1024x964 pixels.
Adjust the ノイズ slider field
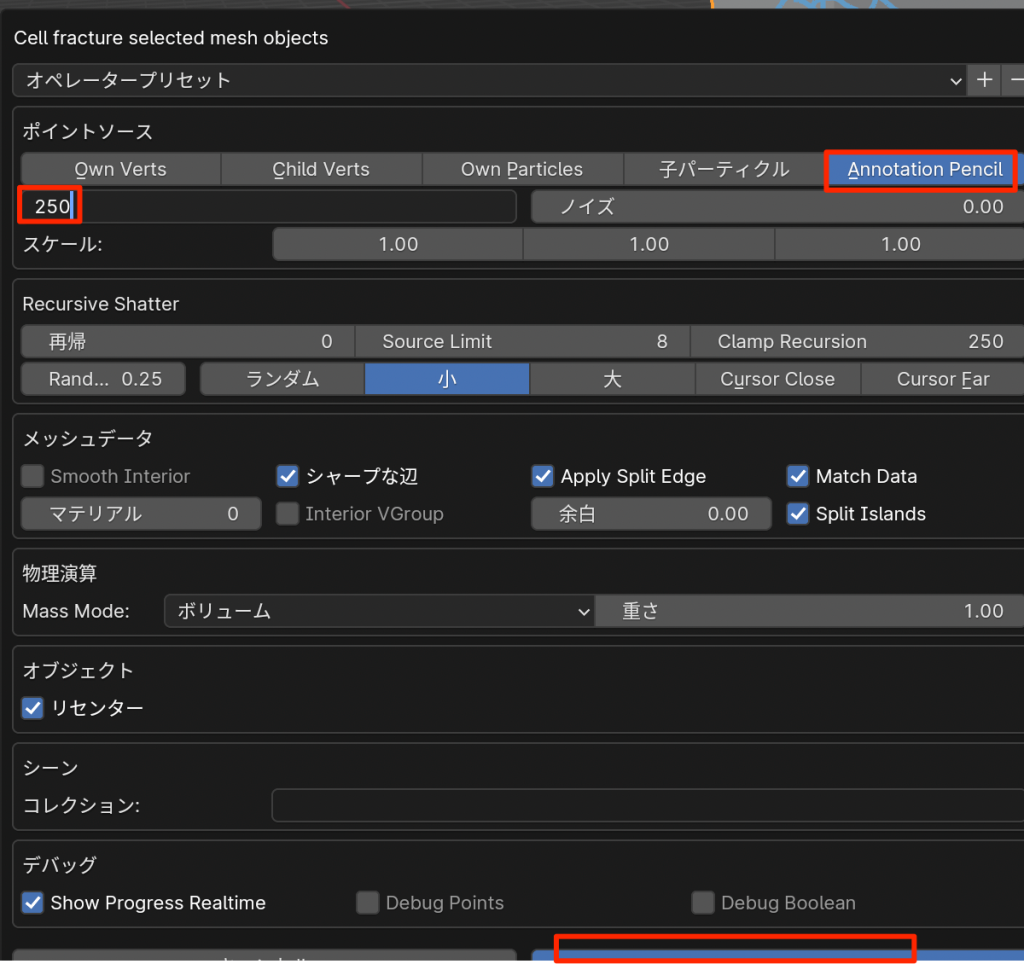coord(776,207)
